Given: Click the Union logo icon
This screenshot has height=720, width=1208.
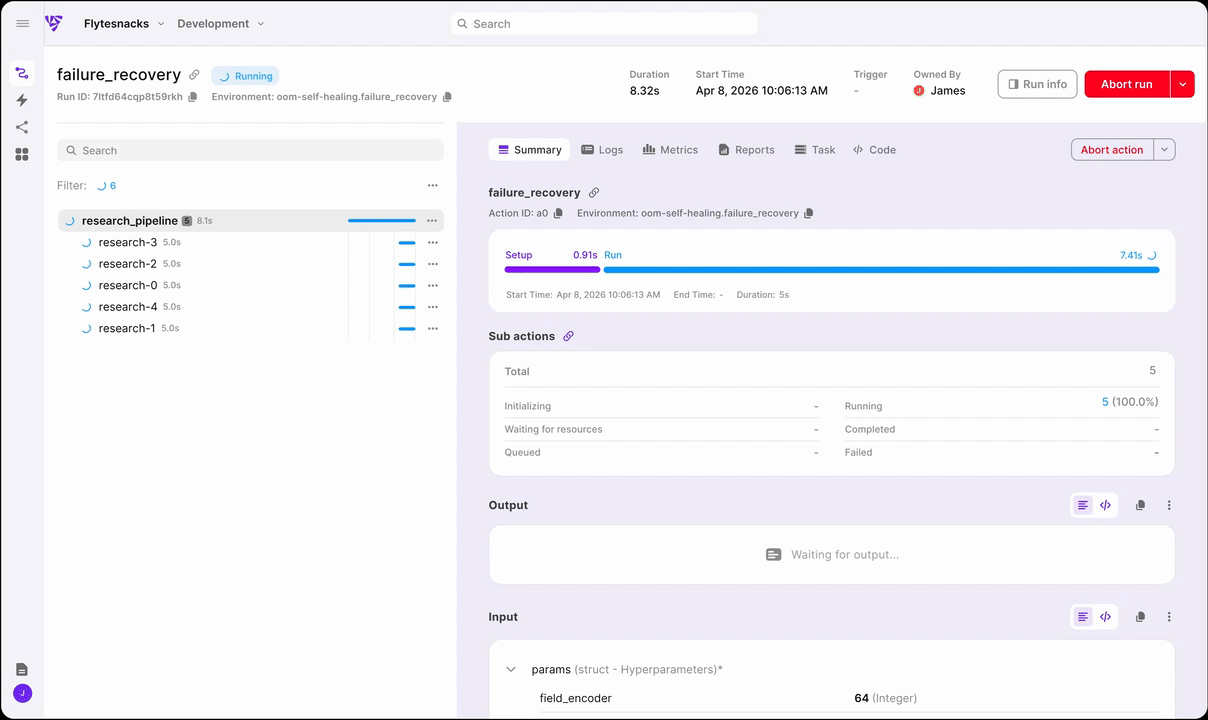Looking at the screenshot, I should click(54, 23).
